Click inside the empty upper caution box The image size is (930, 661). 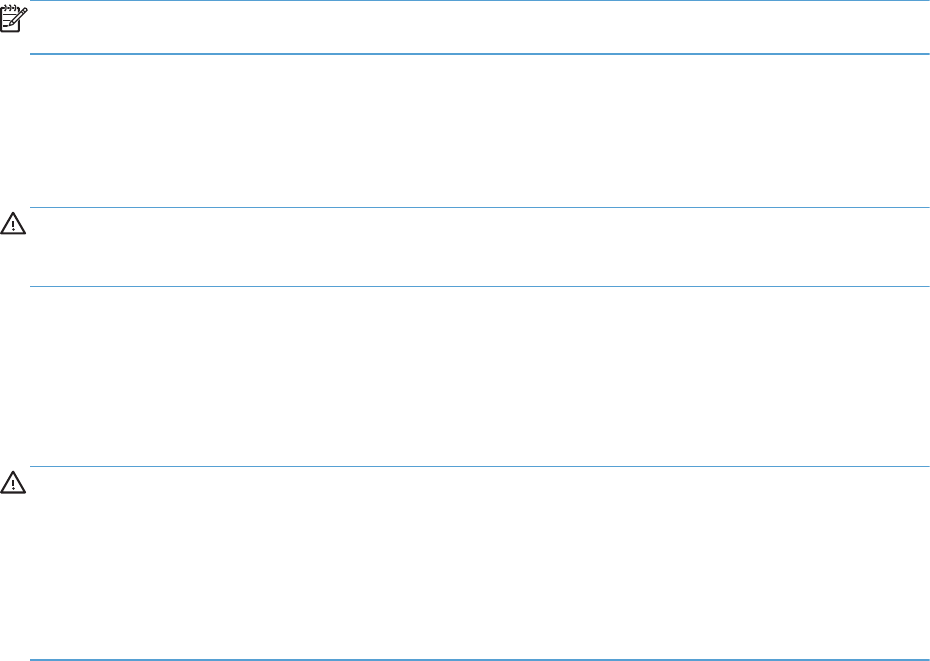[475, 247]
